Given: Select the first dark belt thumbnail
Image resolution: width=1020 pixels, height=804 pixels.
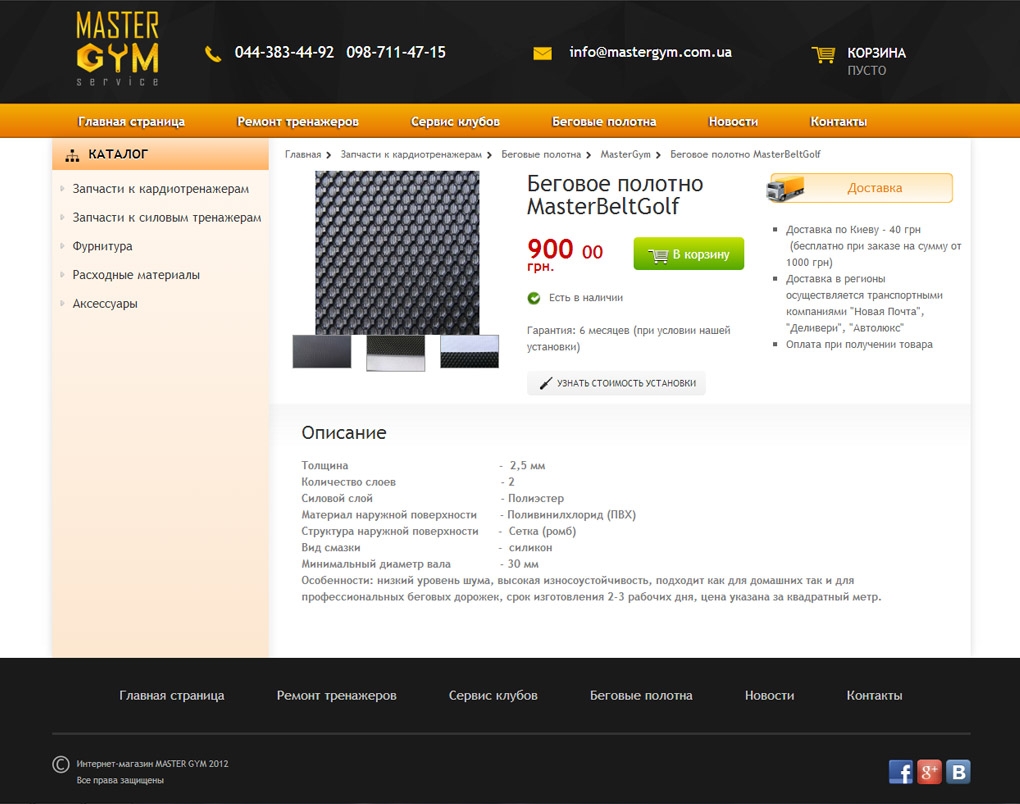Looking at the screenshot, I should [322, 352].
